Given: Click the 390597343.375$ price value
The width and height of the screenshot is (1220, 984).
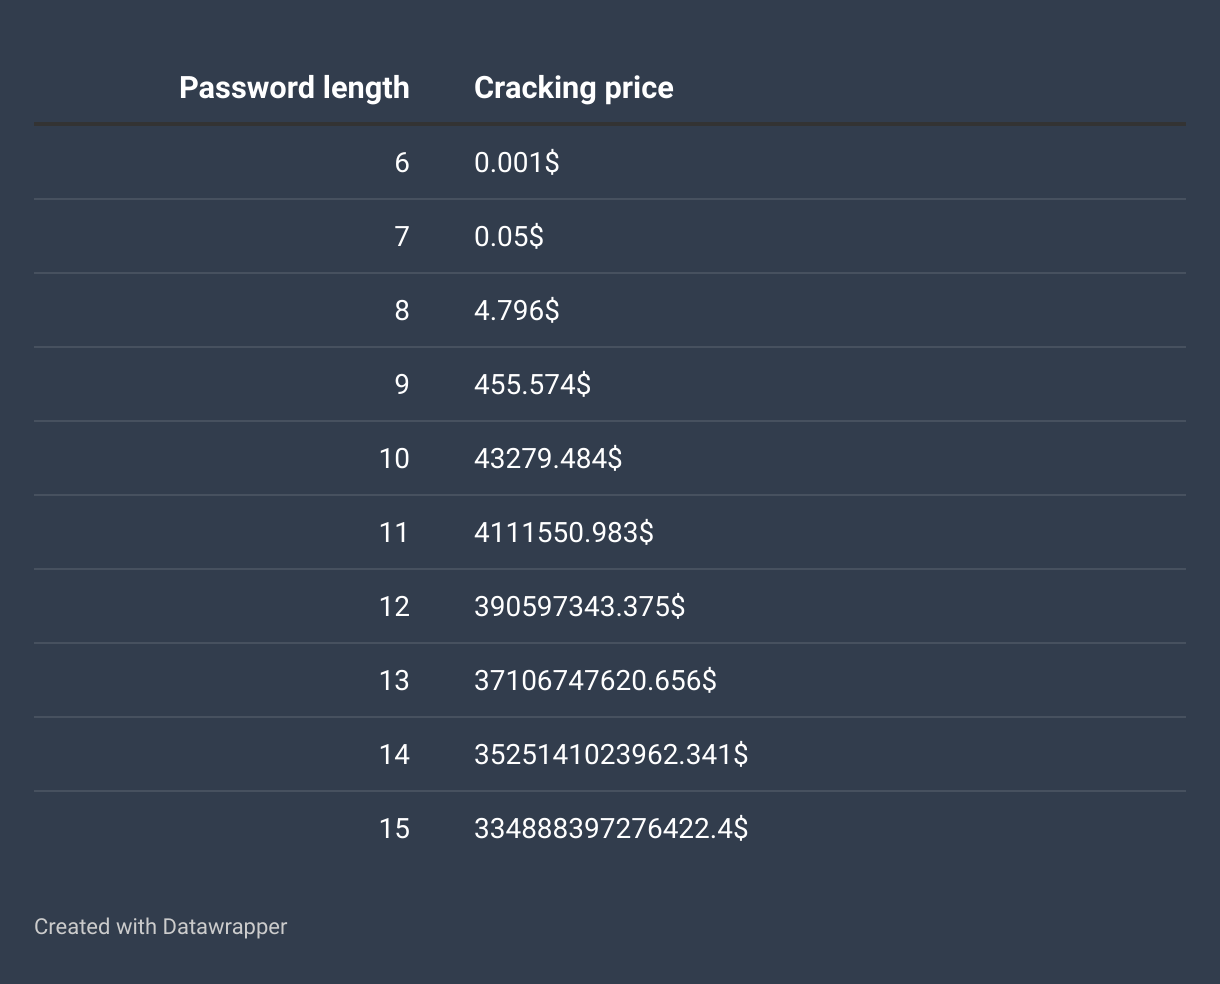Looking at the screenshot, I should 579,606.
